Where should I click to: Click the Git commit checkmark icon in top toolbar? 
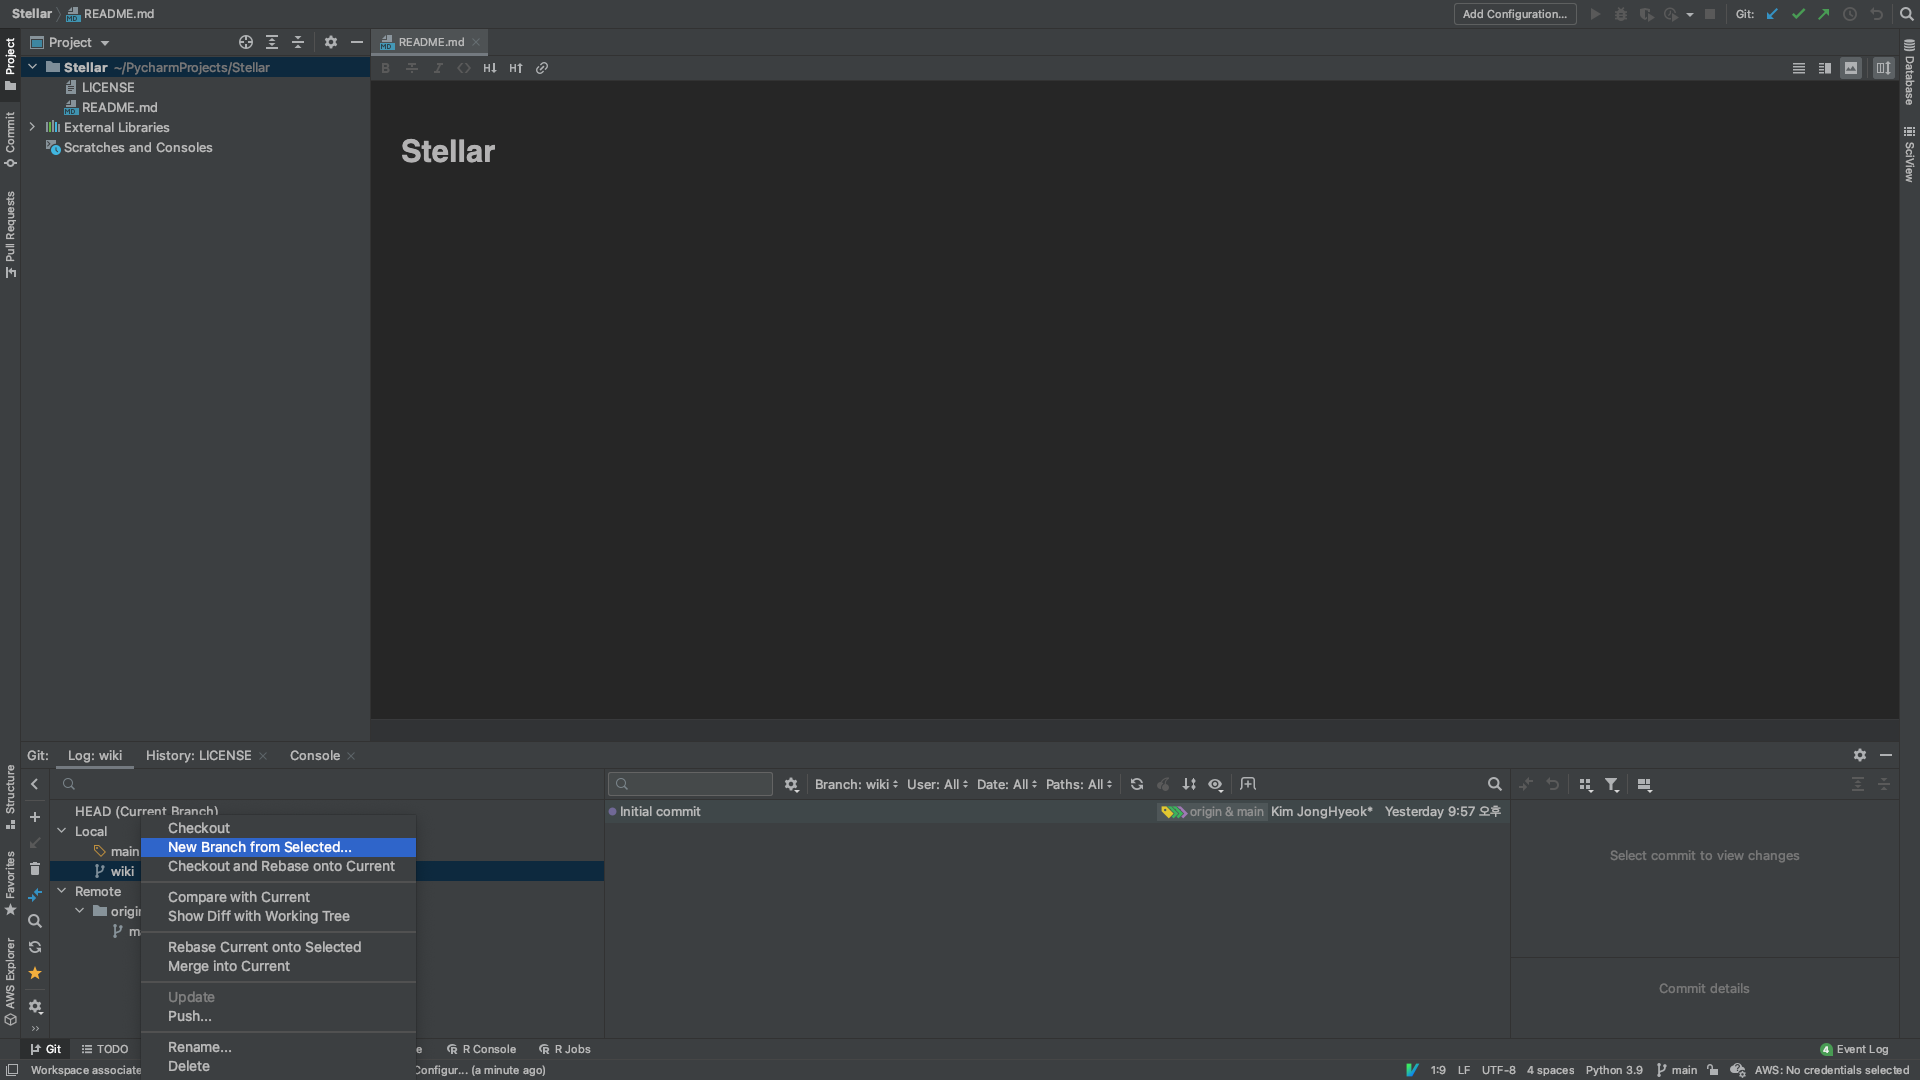pos(1798,14)
